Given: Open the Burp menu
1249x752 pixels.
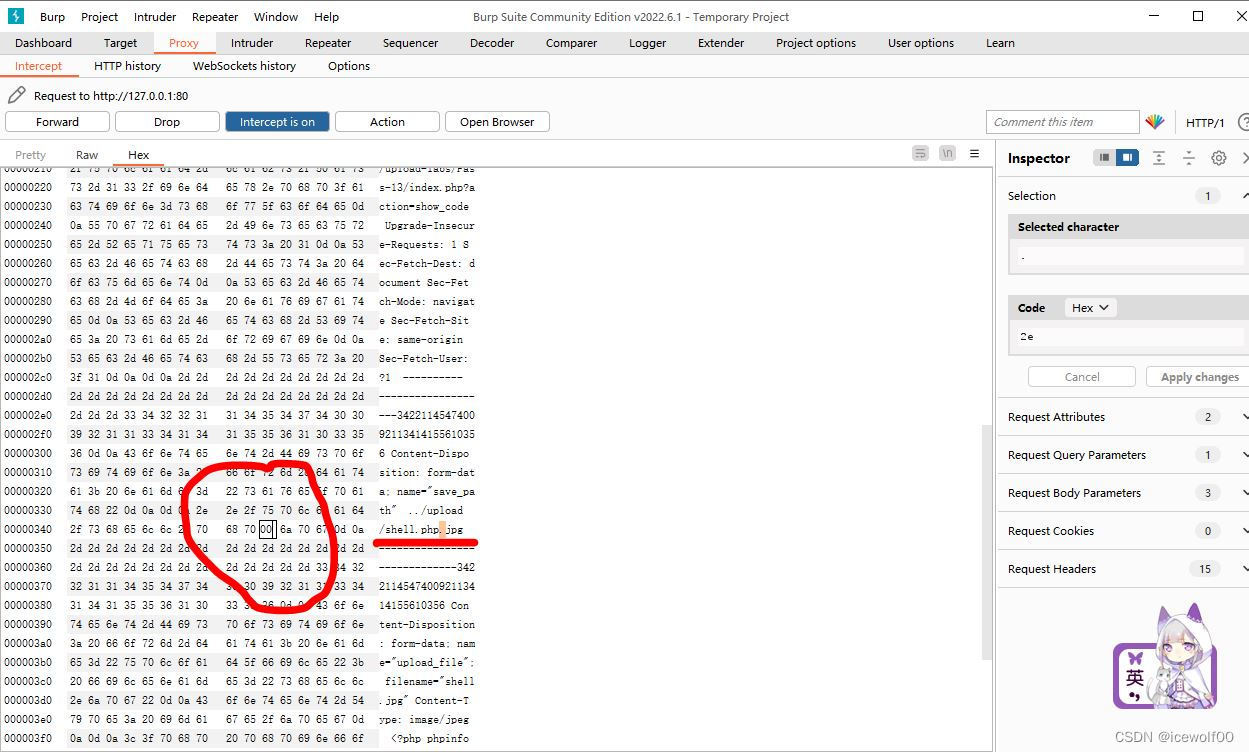Looking at the screenshot, I should (52, 17).
